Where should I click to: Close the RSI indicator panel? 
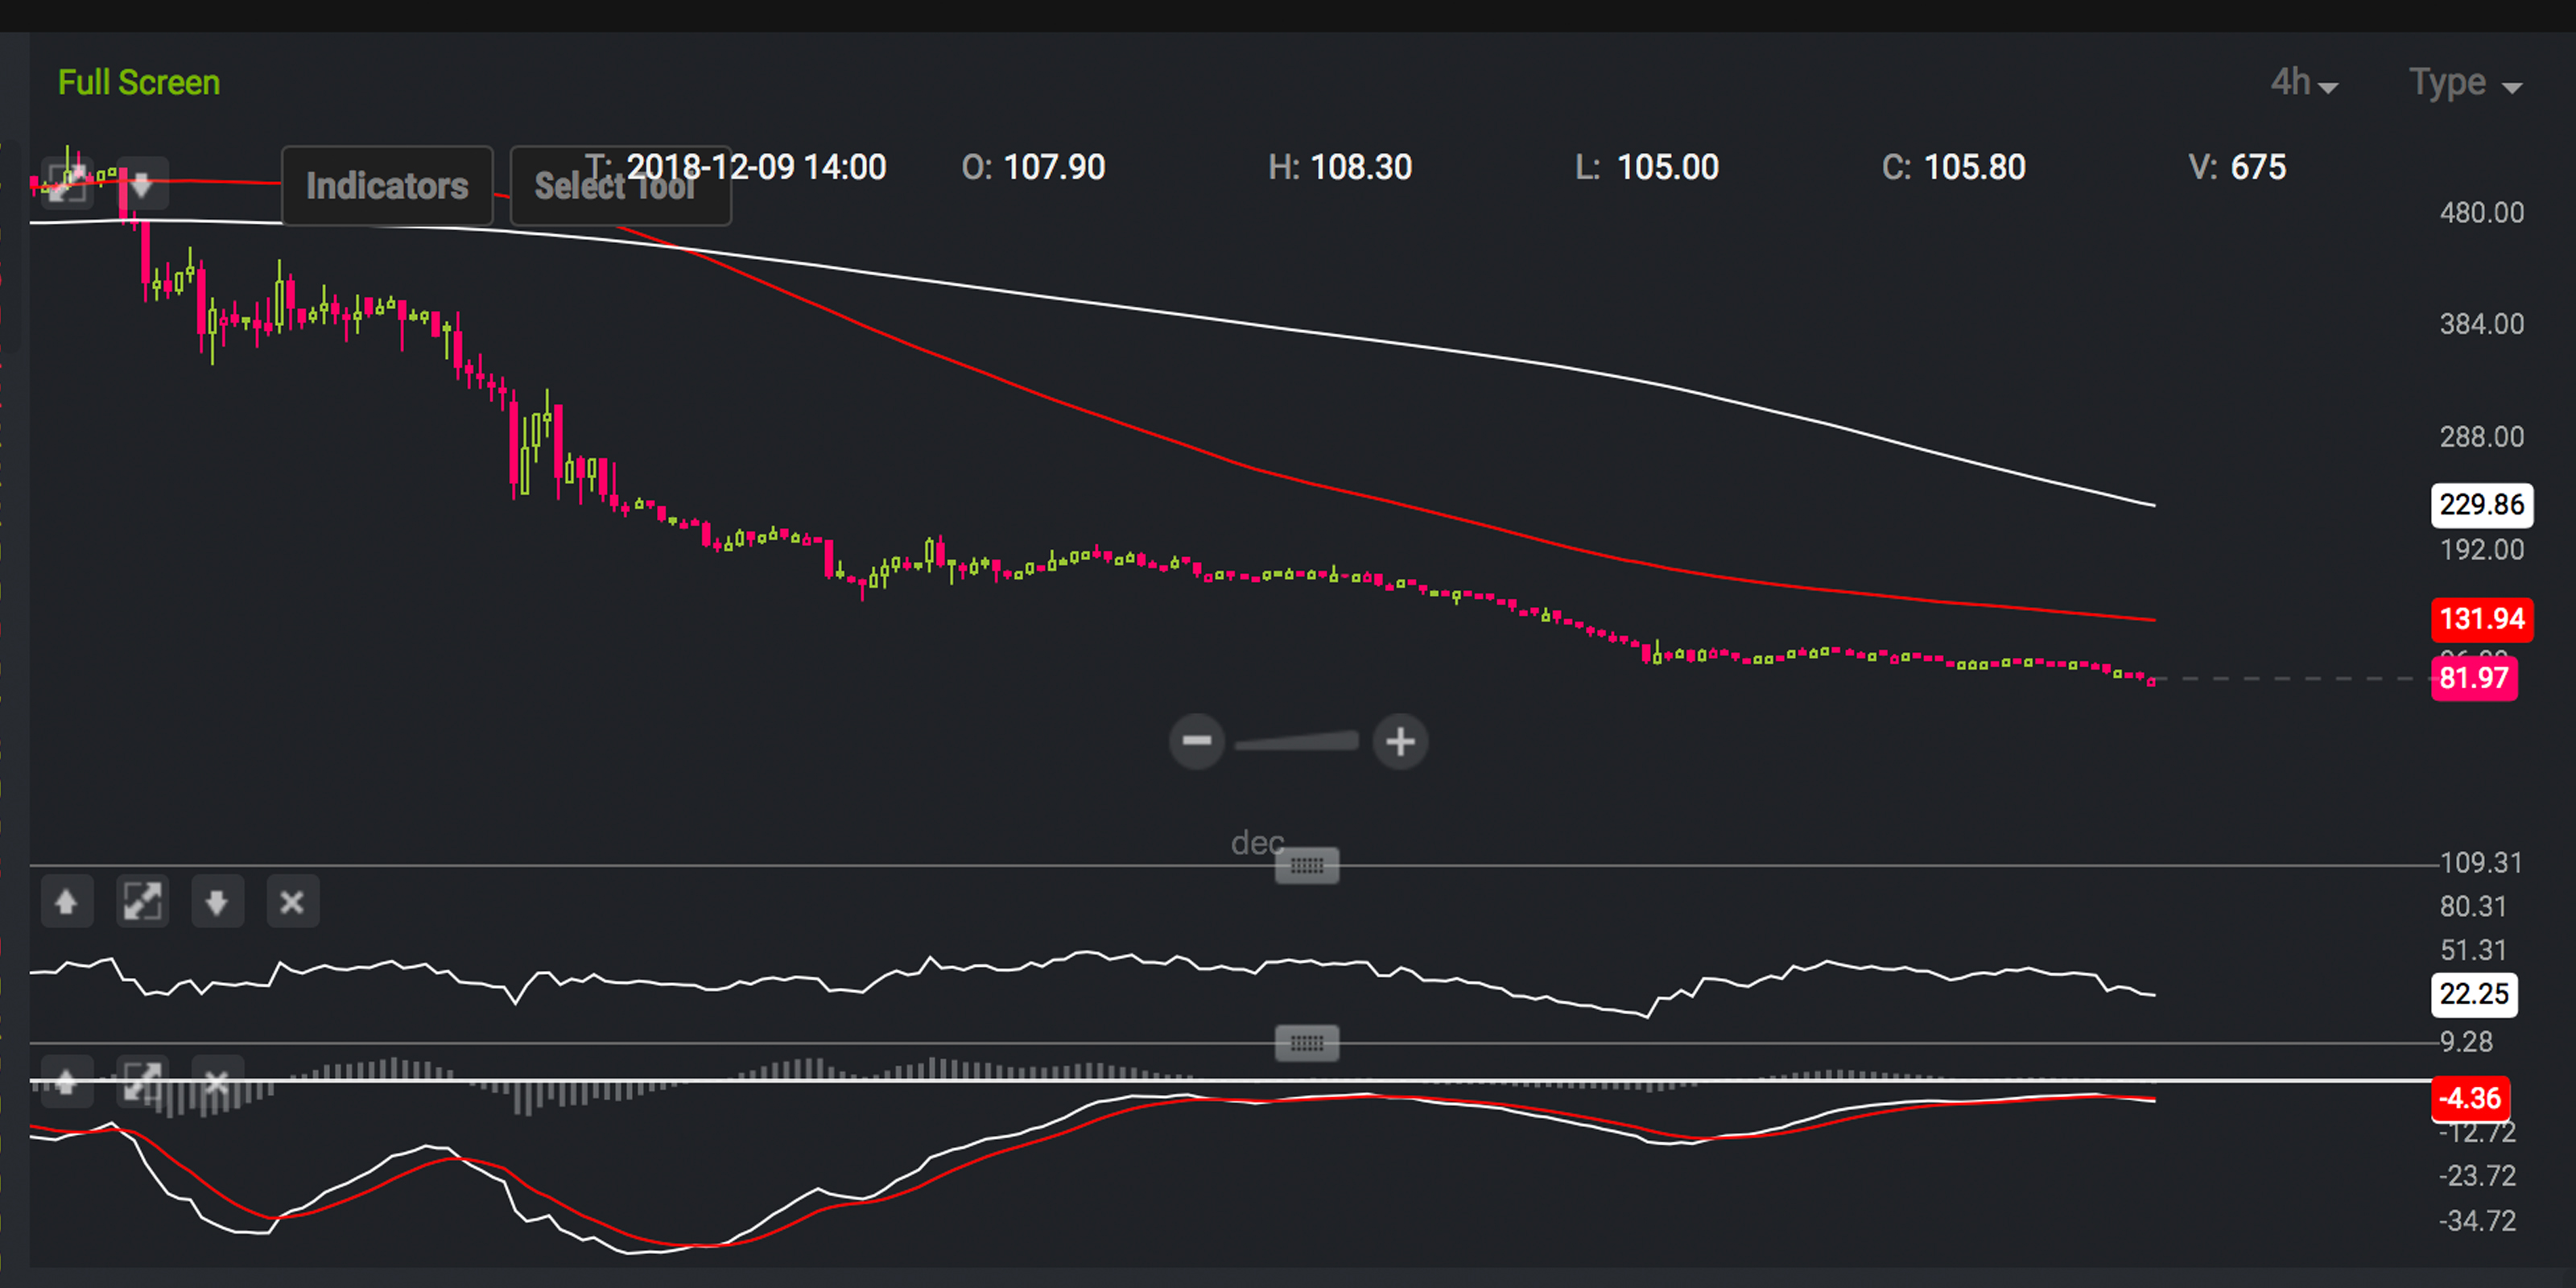coord(292,902)
